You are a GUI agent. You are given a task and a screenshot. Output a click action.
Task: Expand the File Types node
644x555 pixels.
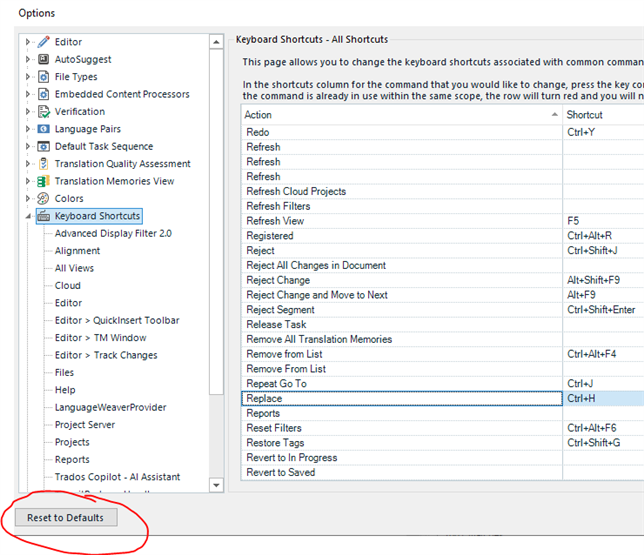point(28,77)
